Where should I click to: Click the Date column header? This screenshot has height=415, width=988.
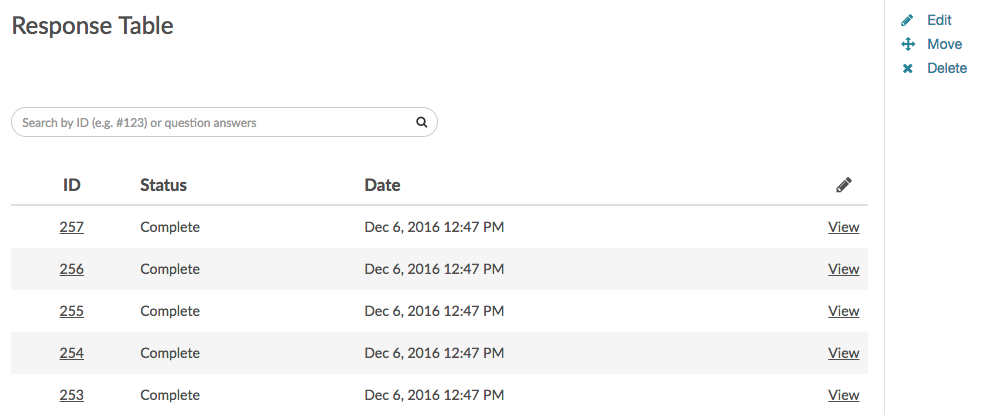(x=382, y=185)
